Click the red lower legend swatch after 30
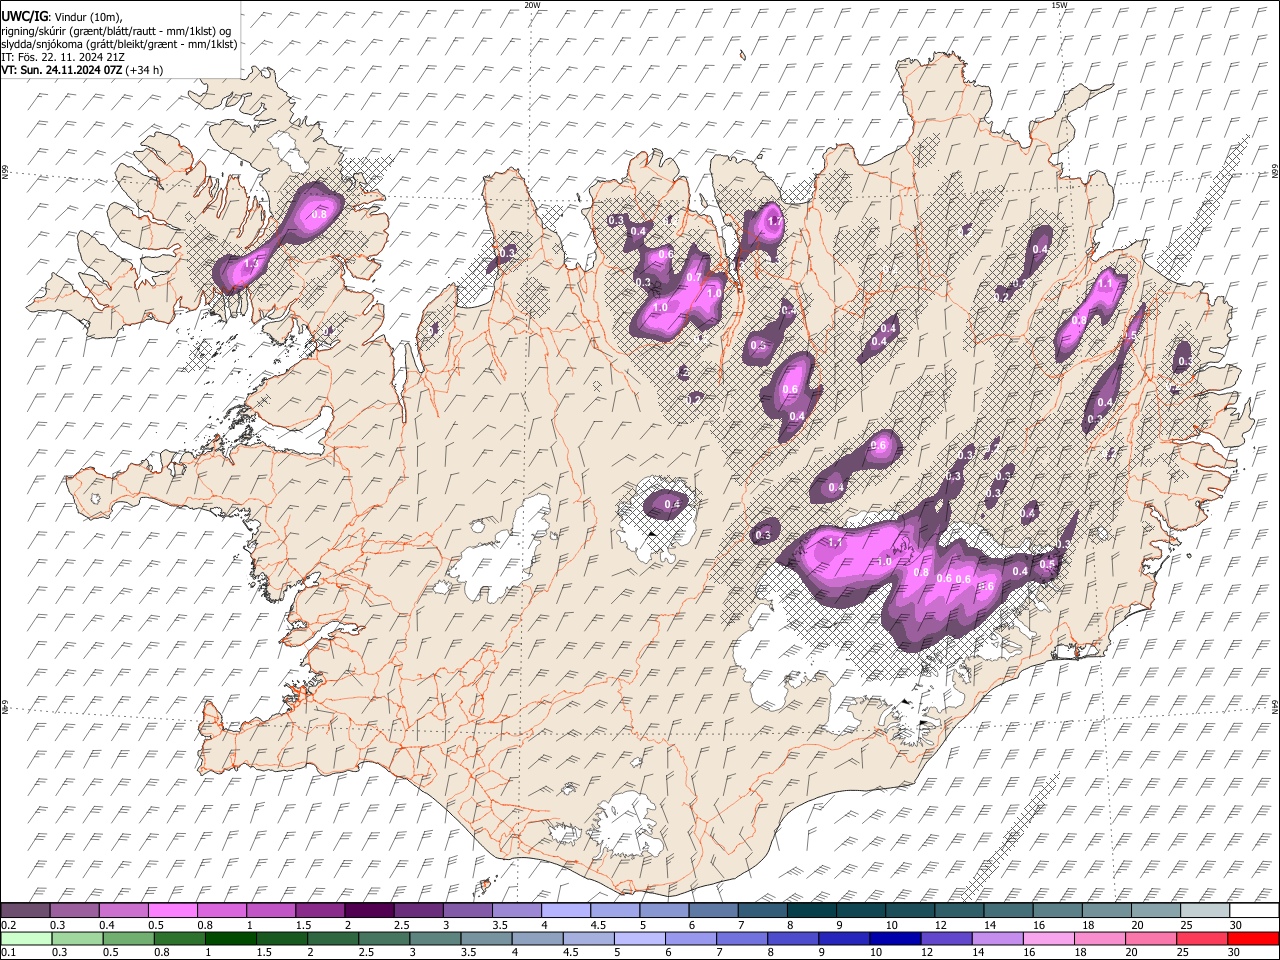Viewport: 1280px width, 960px height. [1255, 938]
